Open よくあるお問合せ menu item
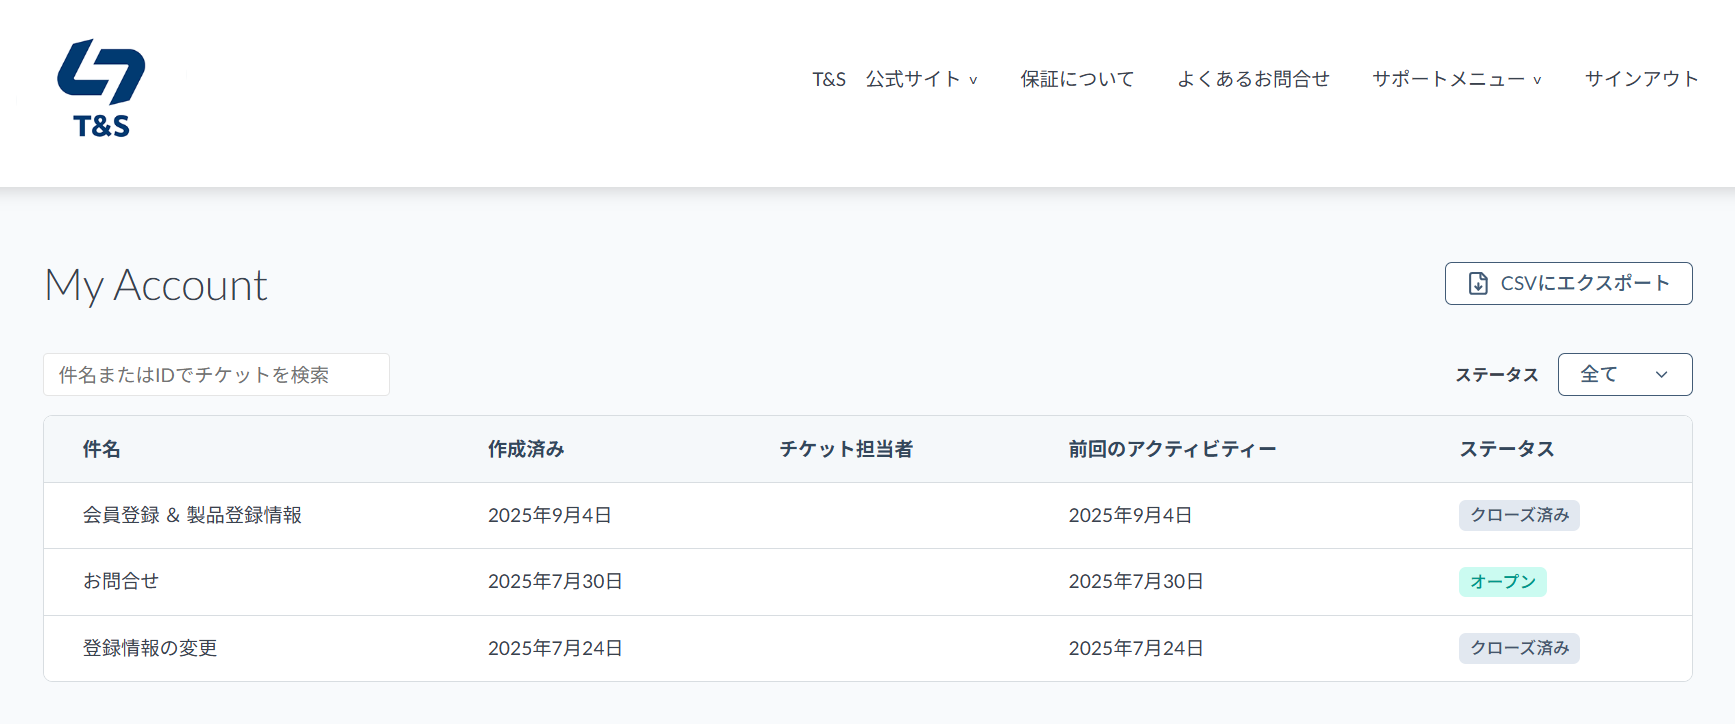 point(1253,79)
